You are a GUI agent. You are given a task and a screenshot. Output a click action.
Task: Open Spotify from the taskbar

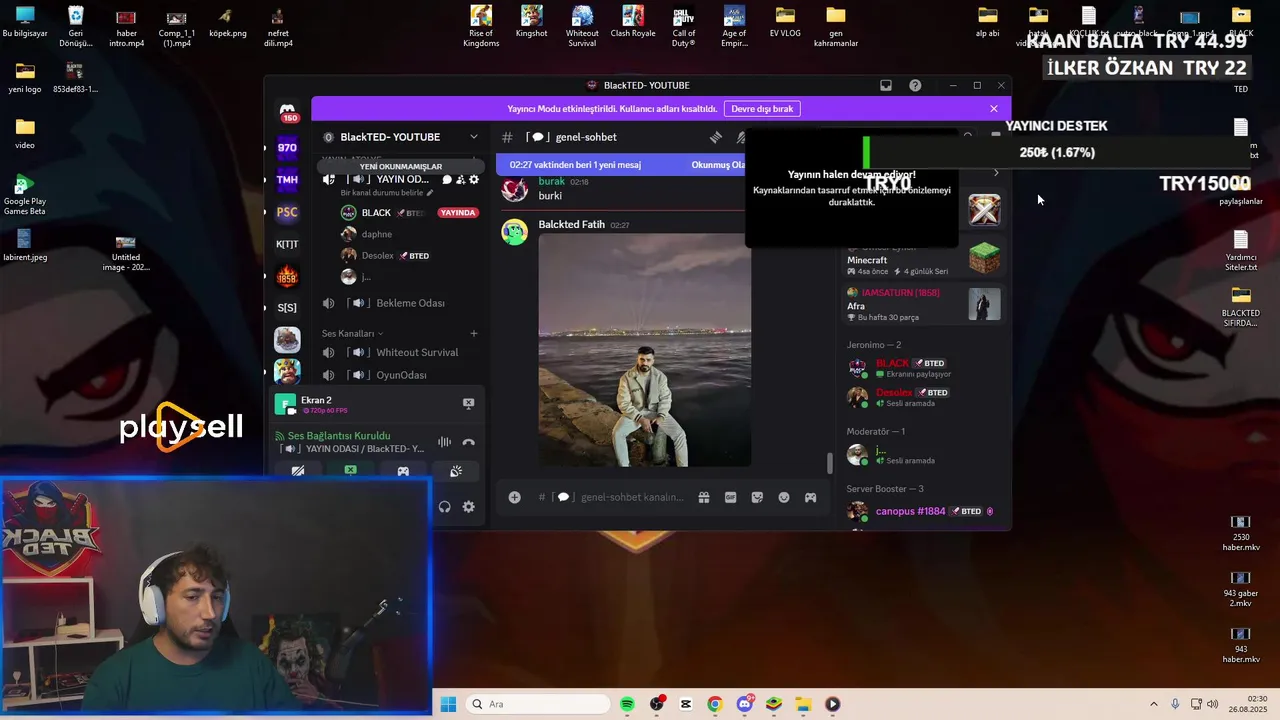tap(627, 704)
